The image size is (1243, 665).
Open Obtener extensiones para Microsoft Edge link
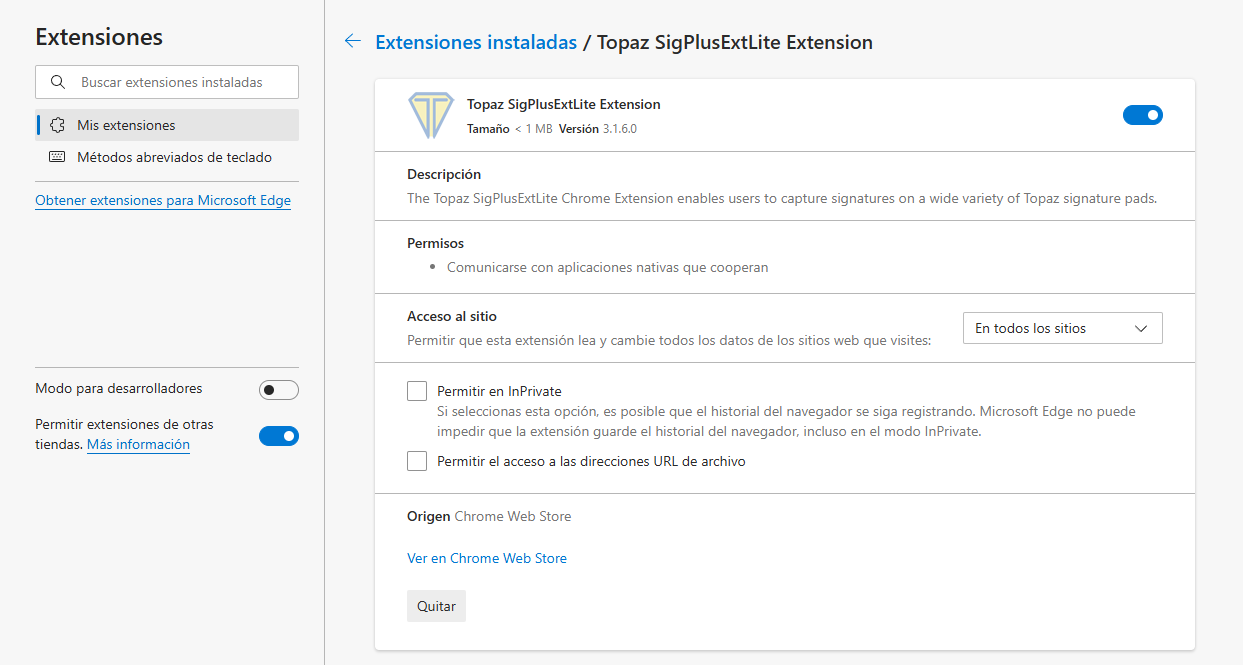click(163, 200)
